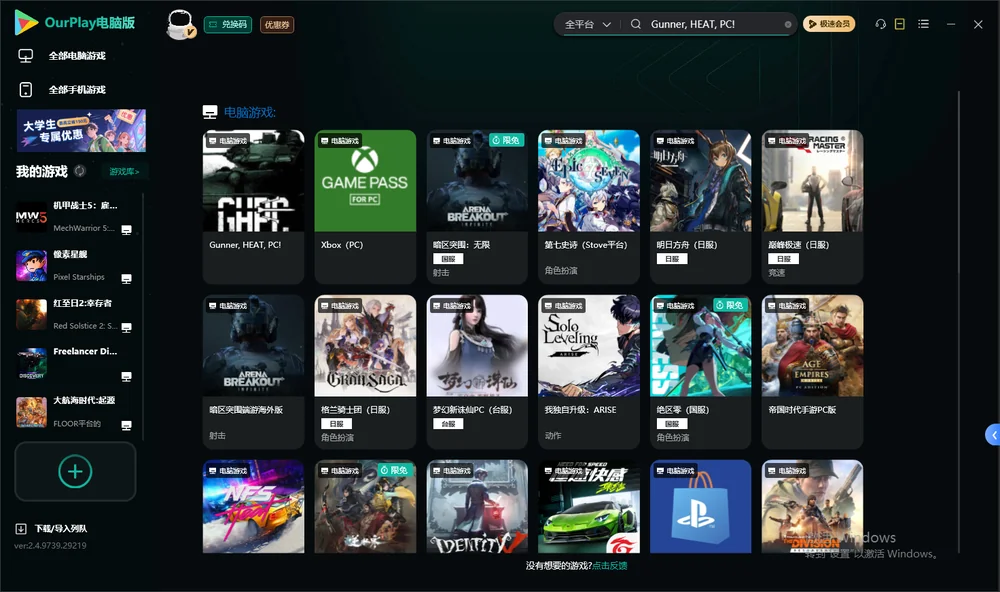1000x592 pixels.
Task: Open the Gunner, HEAT, PC! game card
Action: click(253, 207)
